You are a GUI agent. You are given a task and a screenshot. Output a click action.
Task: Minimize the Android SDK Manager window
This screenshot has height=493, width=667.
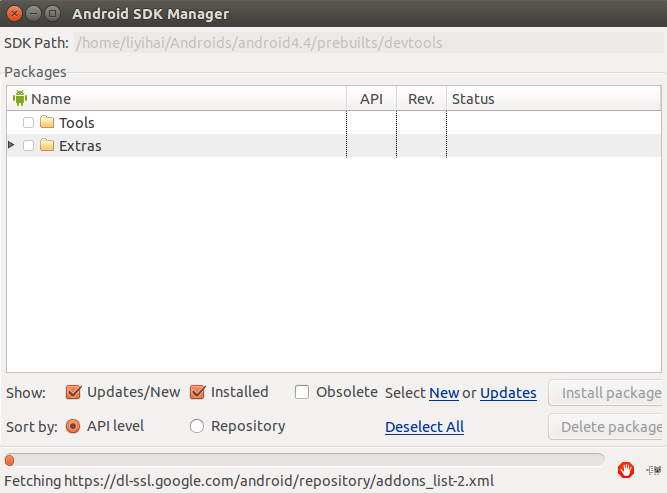click(x=33, y=14)
